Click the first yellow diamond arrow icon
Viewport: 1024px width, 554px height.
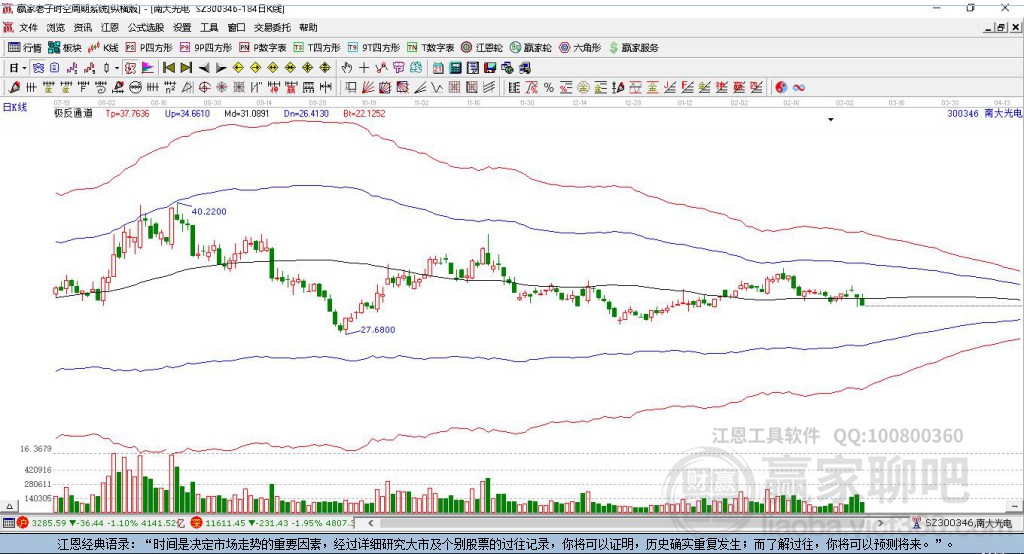[238, 68]
